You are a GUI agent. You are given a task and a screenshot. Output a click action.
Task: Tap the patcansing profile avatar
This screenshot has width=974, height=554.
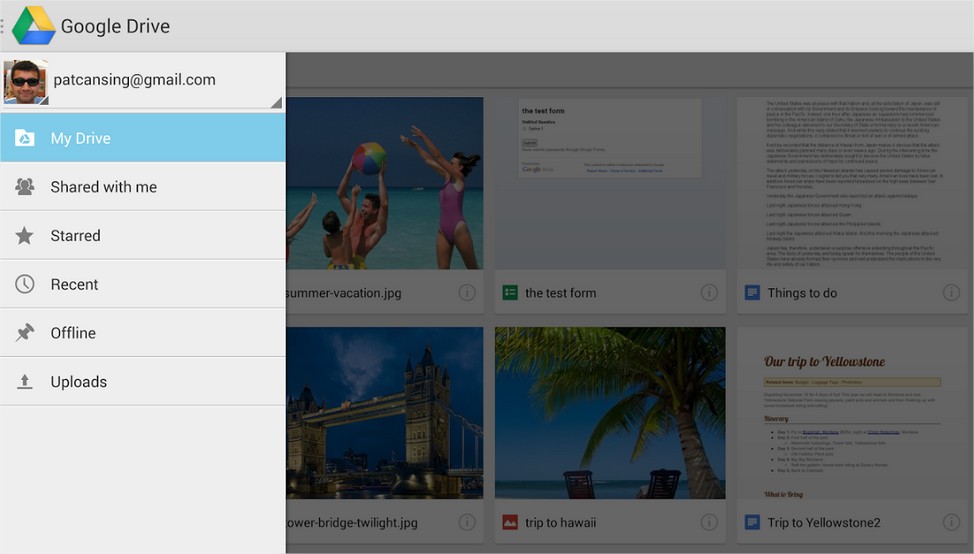pos(25,82)
